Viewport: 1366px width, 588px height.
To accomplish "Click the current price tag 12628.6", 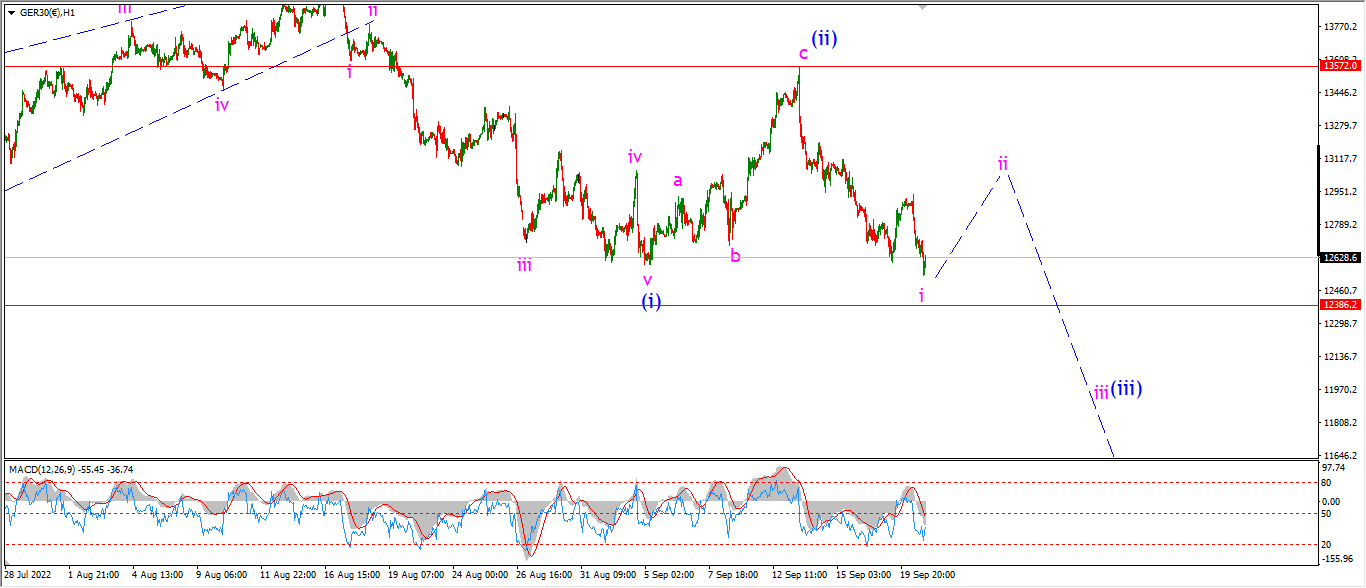I will [1339, 257].
